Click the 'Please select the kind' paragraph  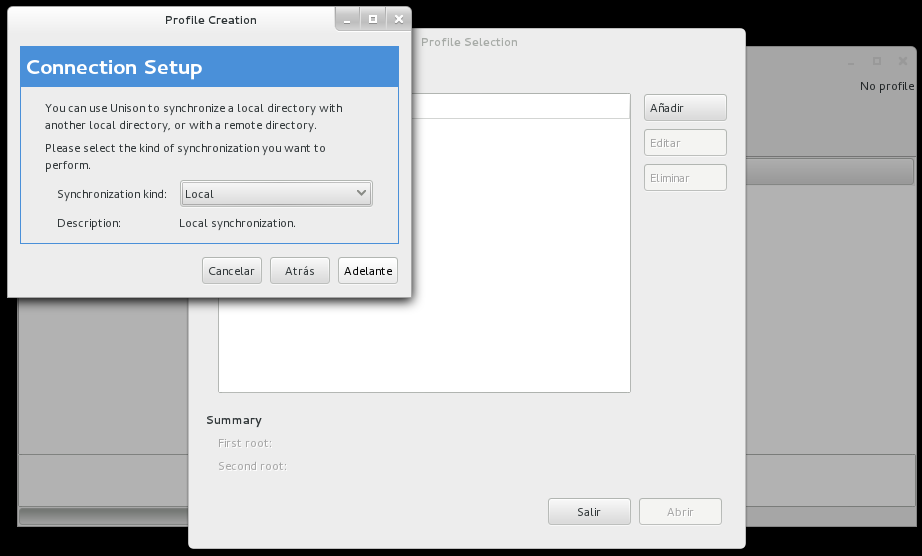[x=185, y=156]
